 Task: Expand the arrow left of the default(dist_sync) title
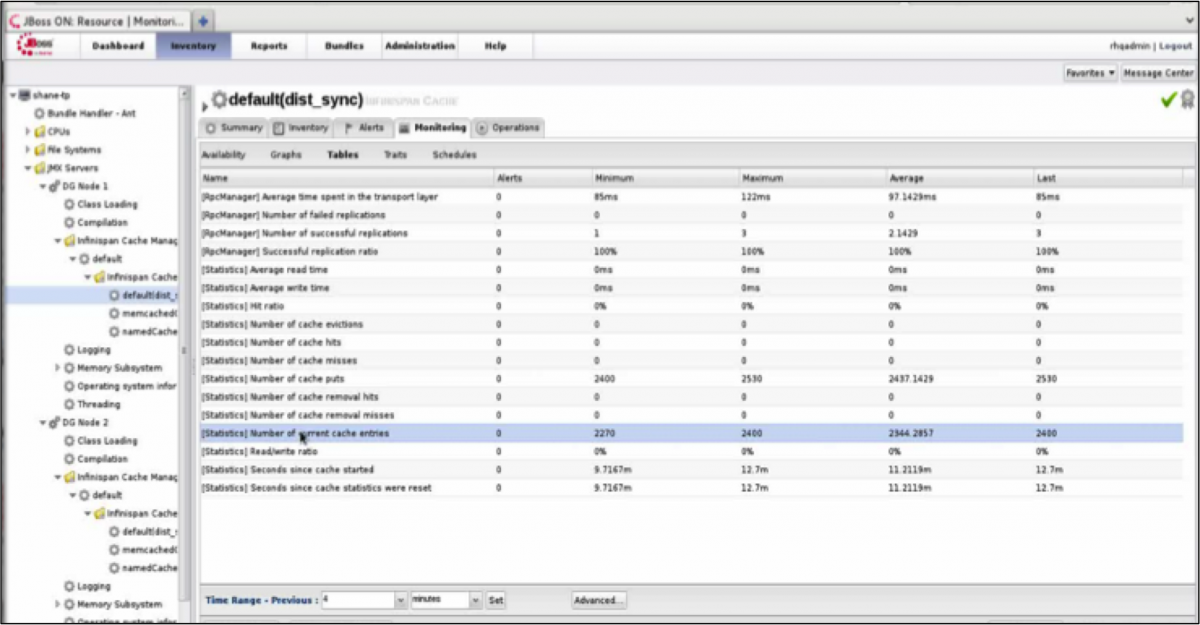[205, 105]
